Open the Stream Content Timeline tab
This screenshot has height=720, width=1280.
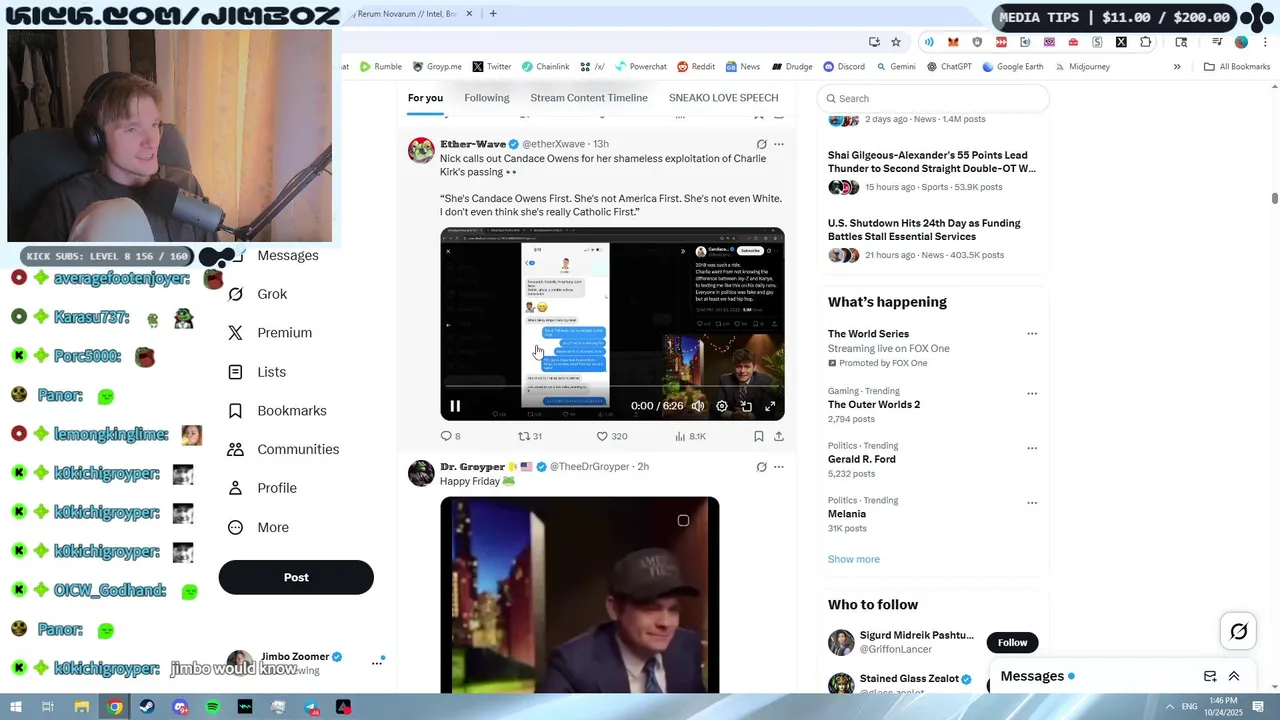pyautogui.click(x=589, y=98)
